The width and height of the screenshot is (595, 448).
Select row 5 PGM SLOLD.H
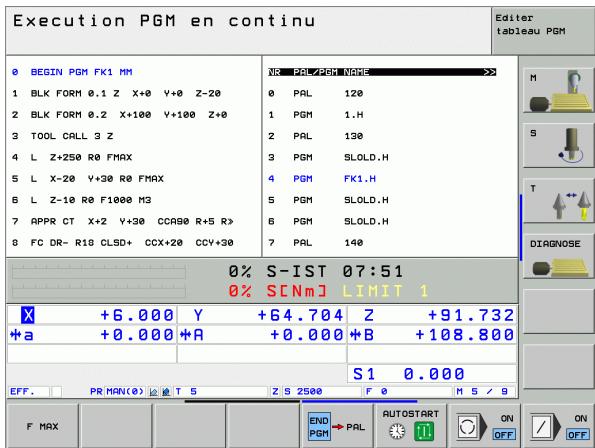(382, 200)
